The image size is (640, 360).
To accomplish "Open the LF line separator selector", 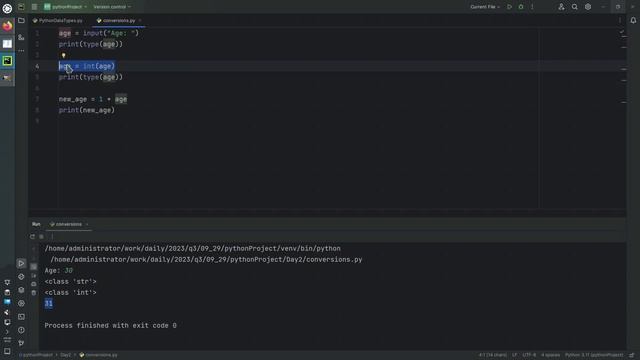I will 514,355.
